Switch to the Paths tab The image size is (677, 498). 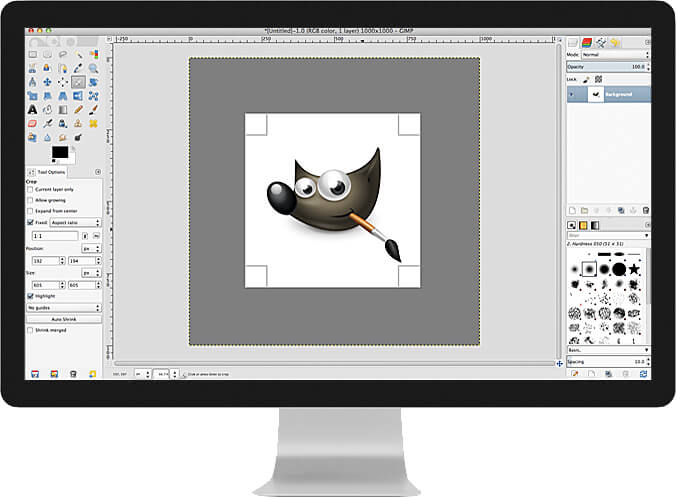(601, 42)
